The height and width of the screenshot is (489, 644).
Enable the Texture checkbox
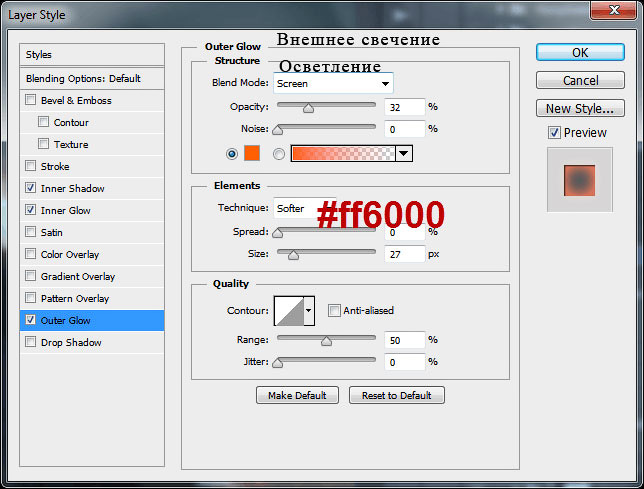point(43,144)
